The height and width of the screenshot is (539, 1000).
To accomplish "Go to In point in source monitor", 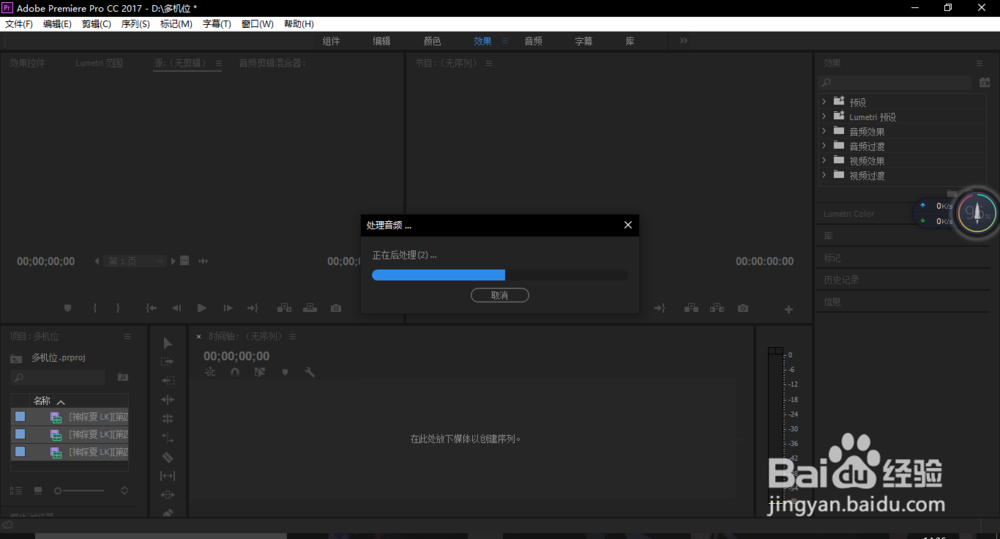I will tap(151, 308).
